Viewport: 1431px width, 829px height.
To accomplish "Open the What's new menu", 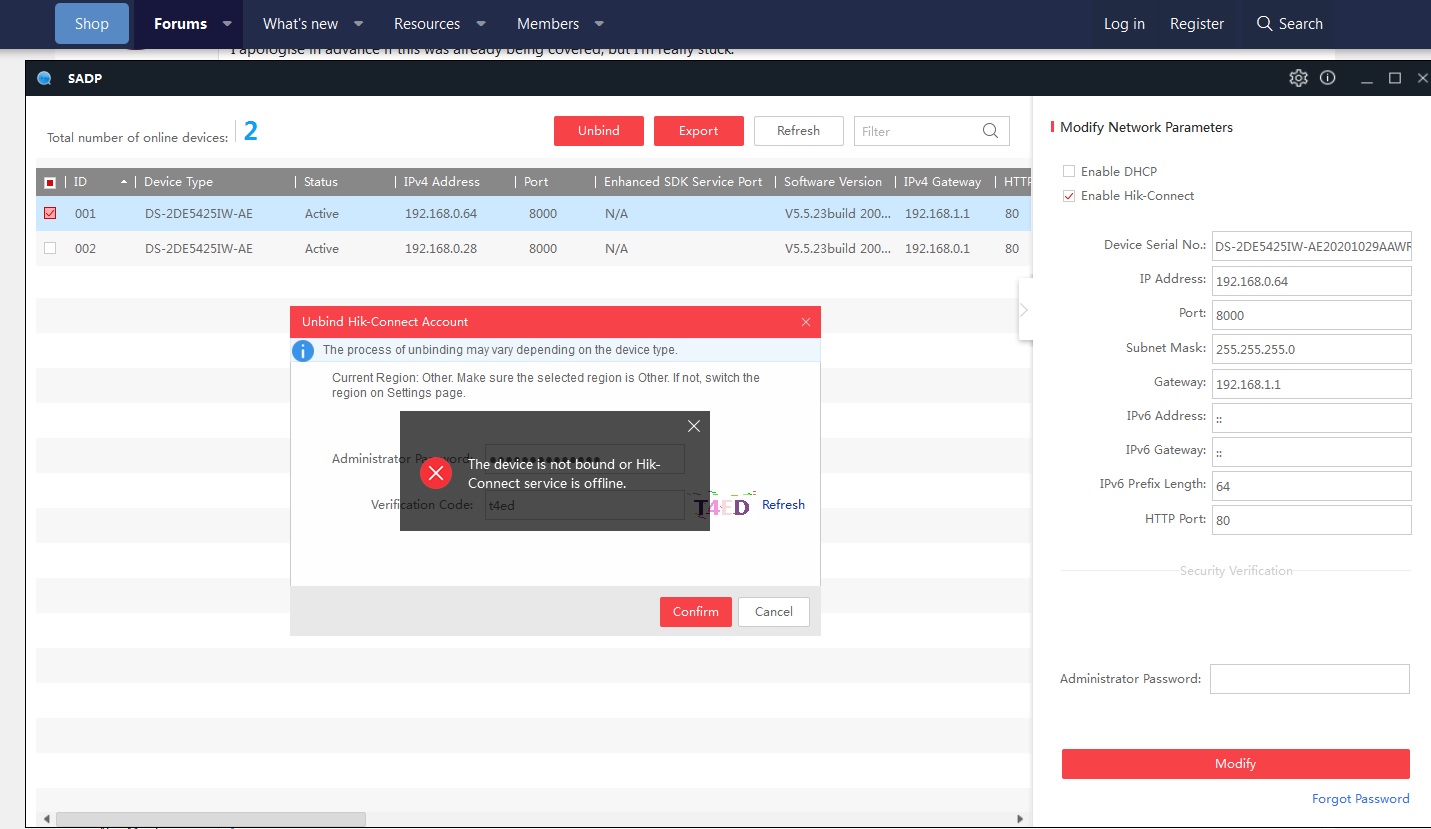I will pos(300,24).
